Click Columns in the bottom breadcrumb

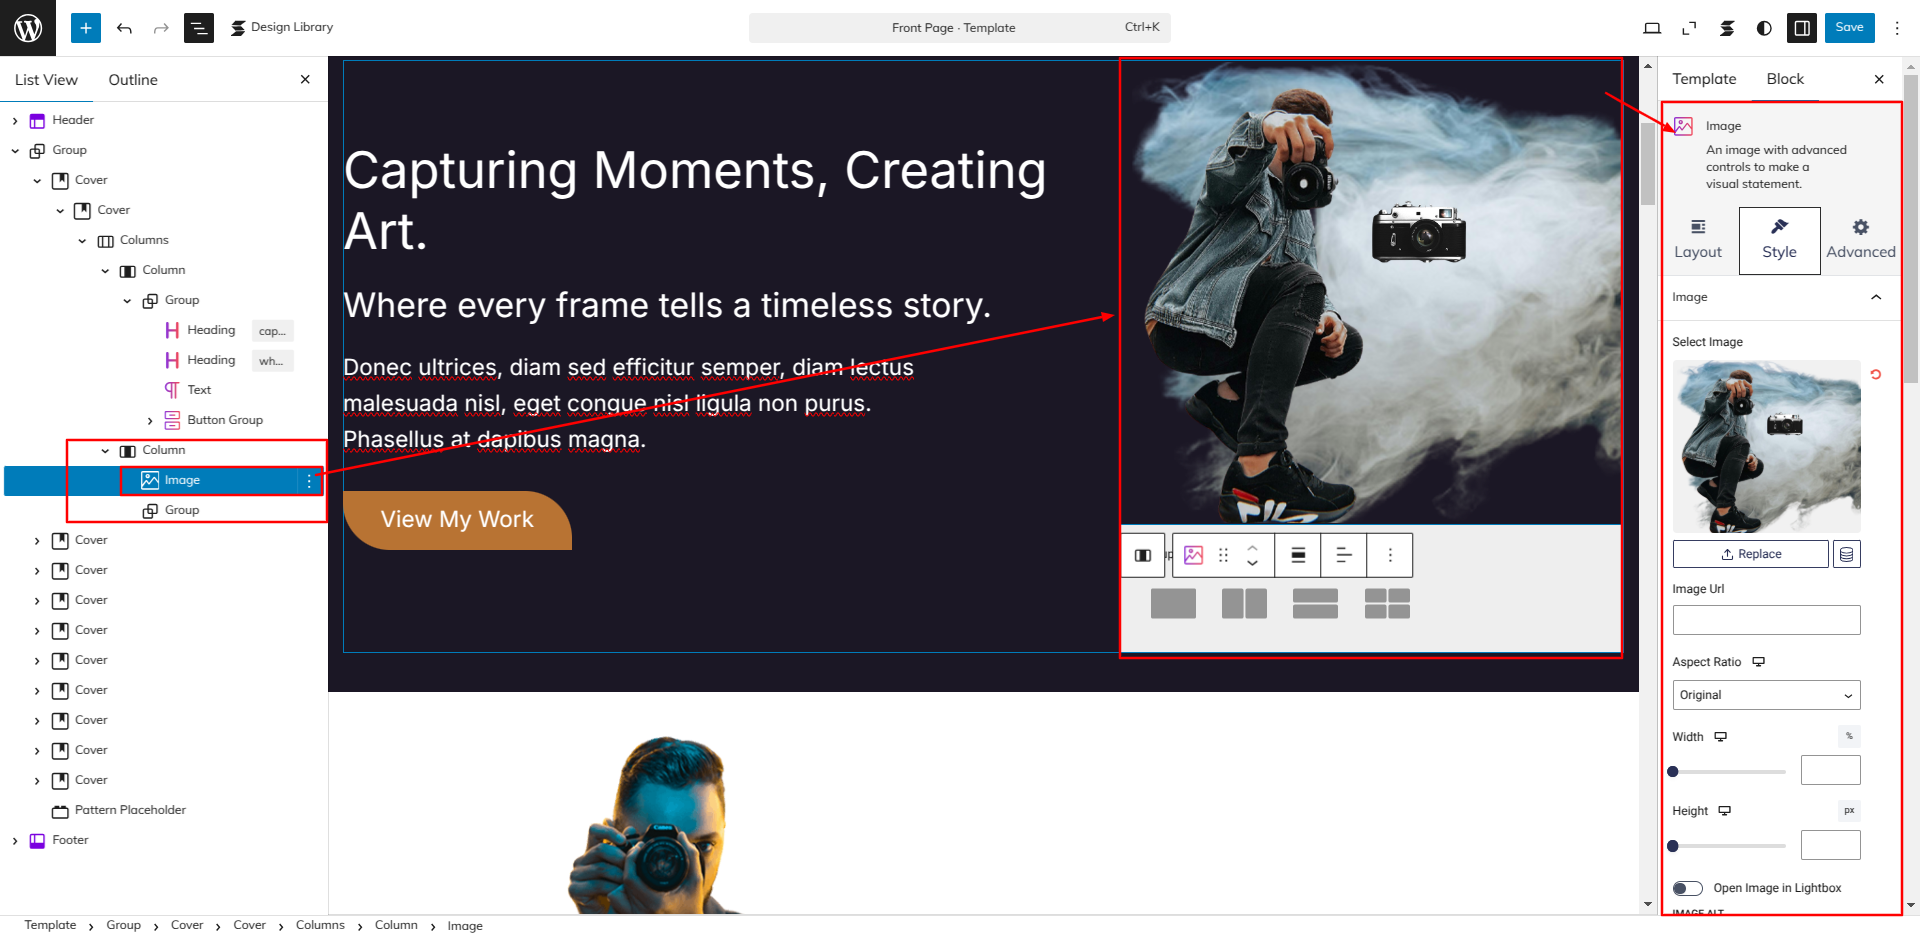click(320, 925)
